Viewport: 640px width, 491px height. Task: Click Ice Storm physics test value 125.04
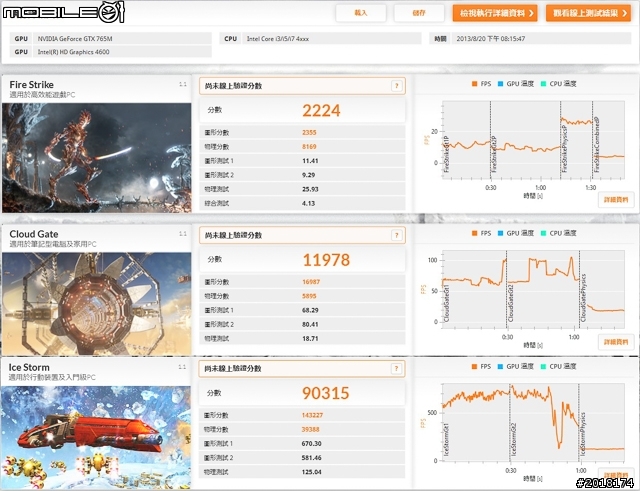click(x=311, y=472)
